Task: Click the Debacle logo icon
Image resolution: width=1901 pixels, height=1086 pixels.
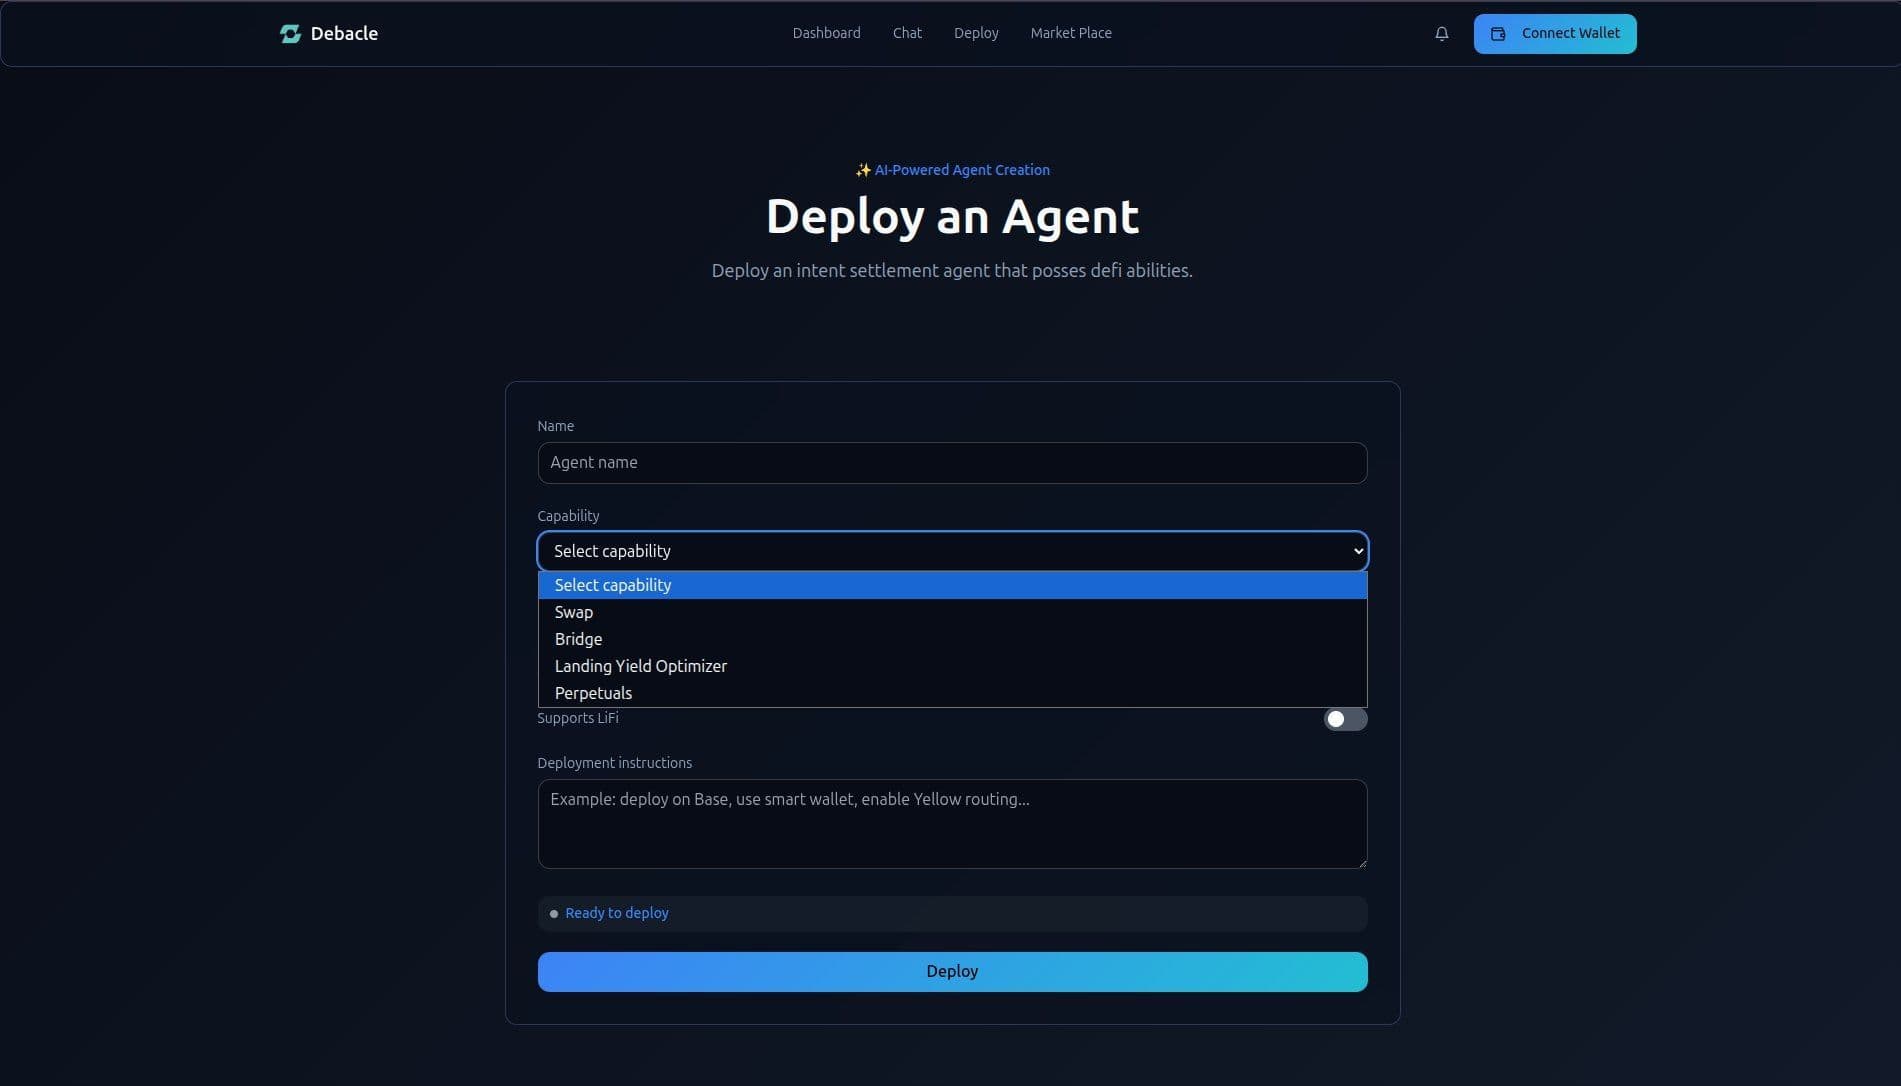Action: (290, 34)
